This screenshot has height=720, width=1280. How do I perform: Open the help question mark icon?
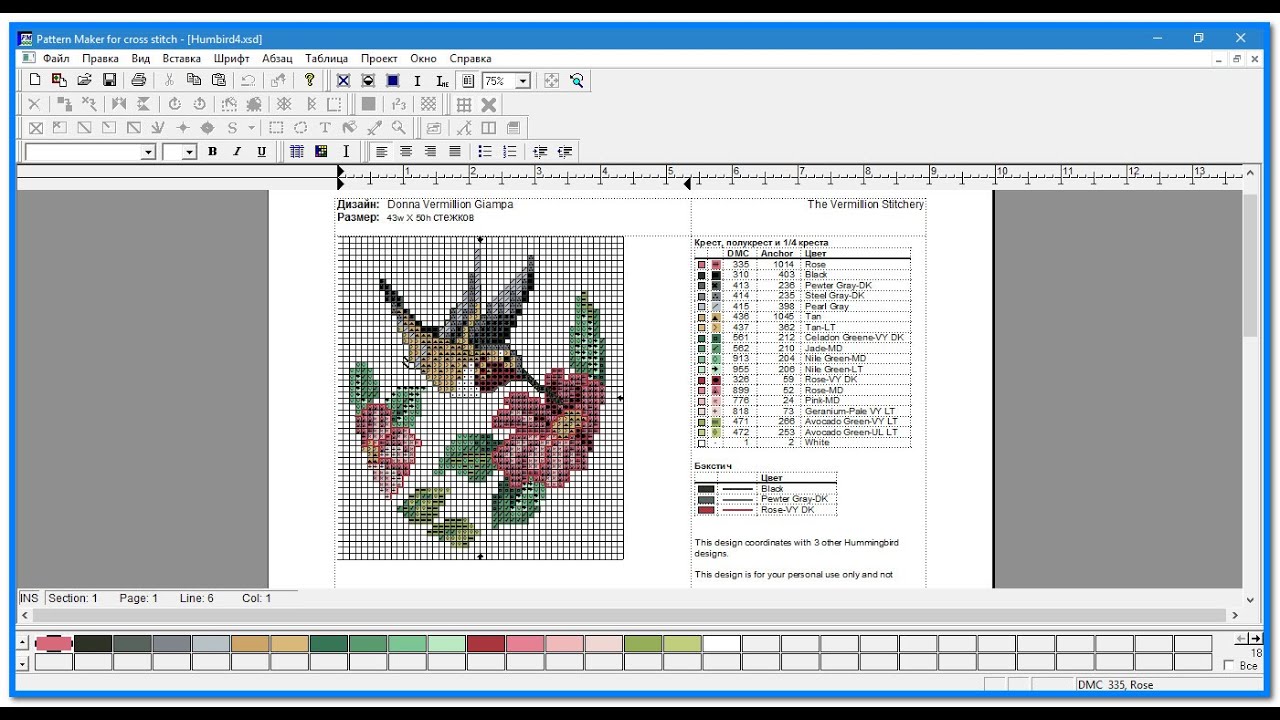pyautogui.click(x=310, y=80)
